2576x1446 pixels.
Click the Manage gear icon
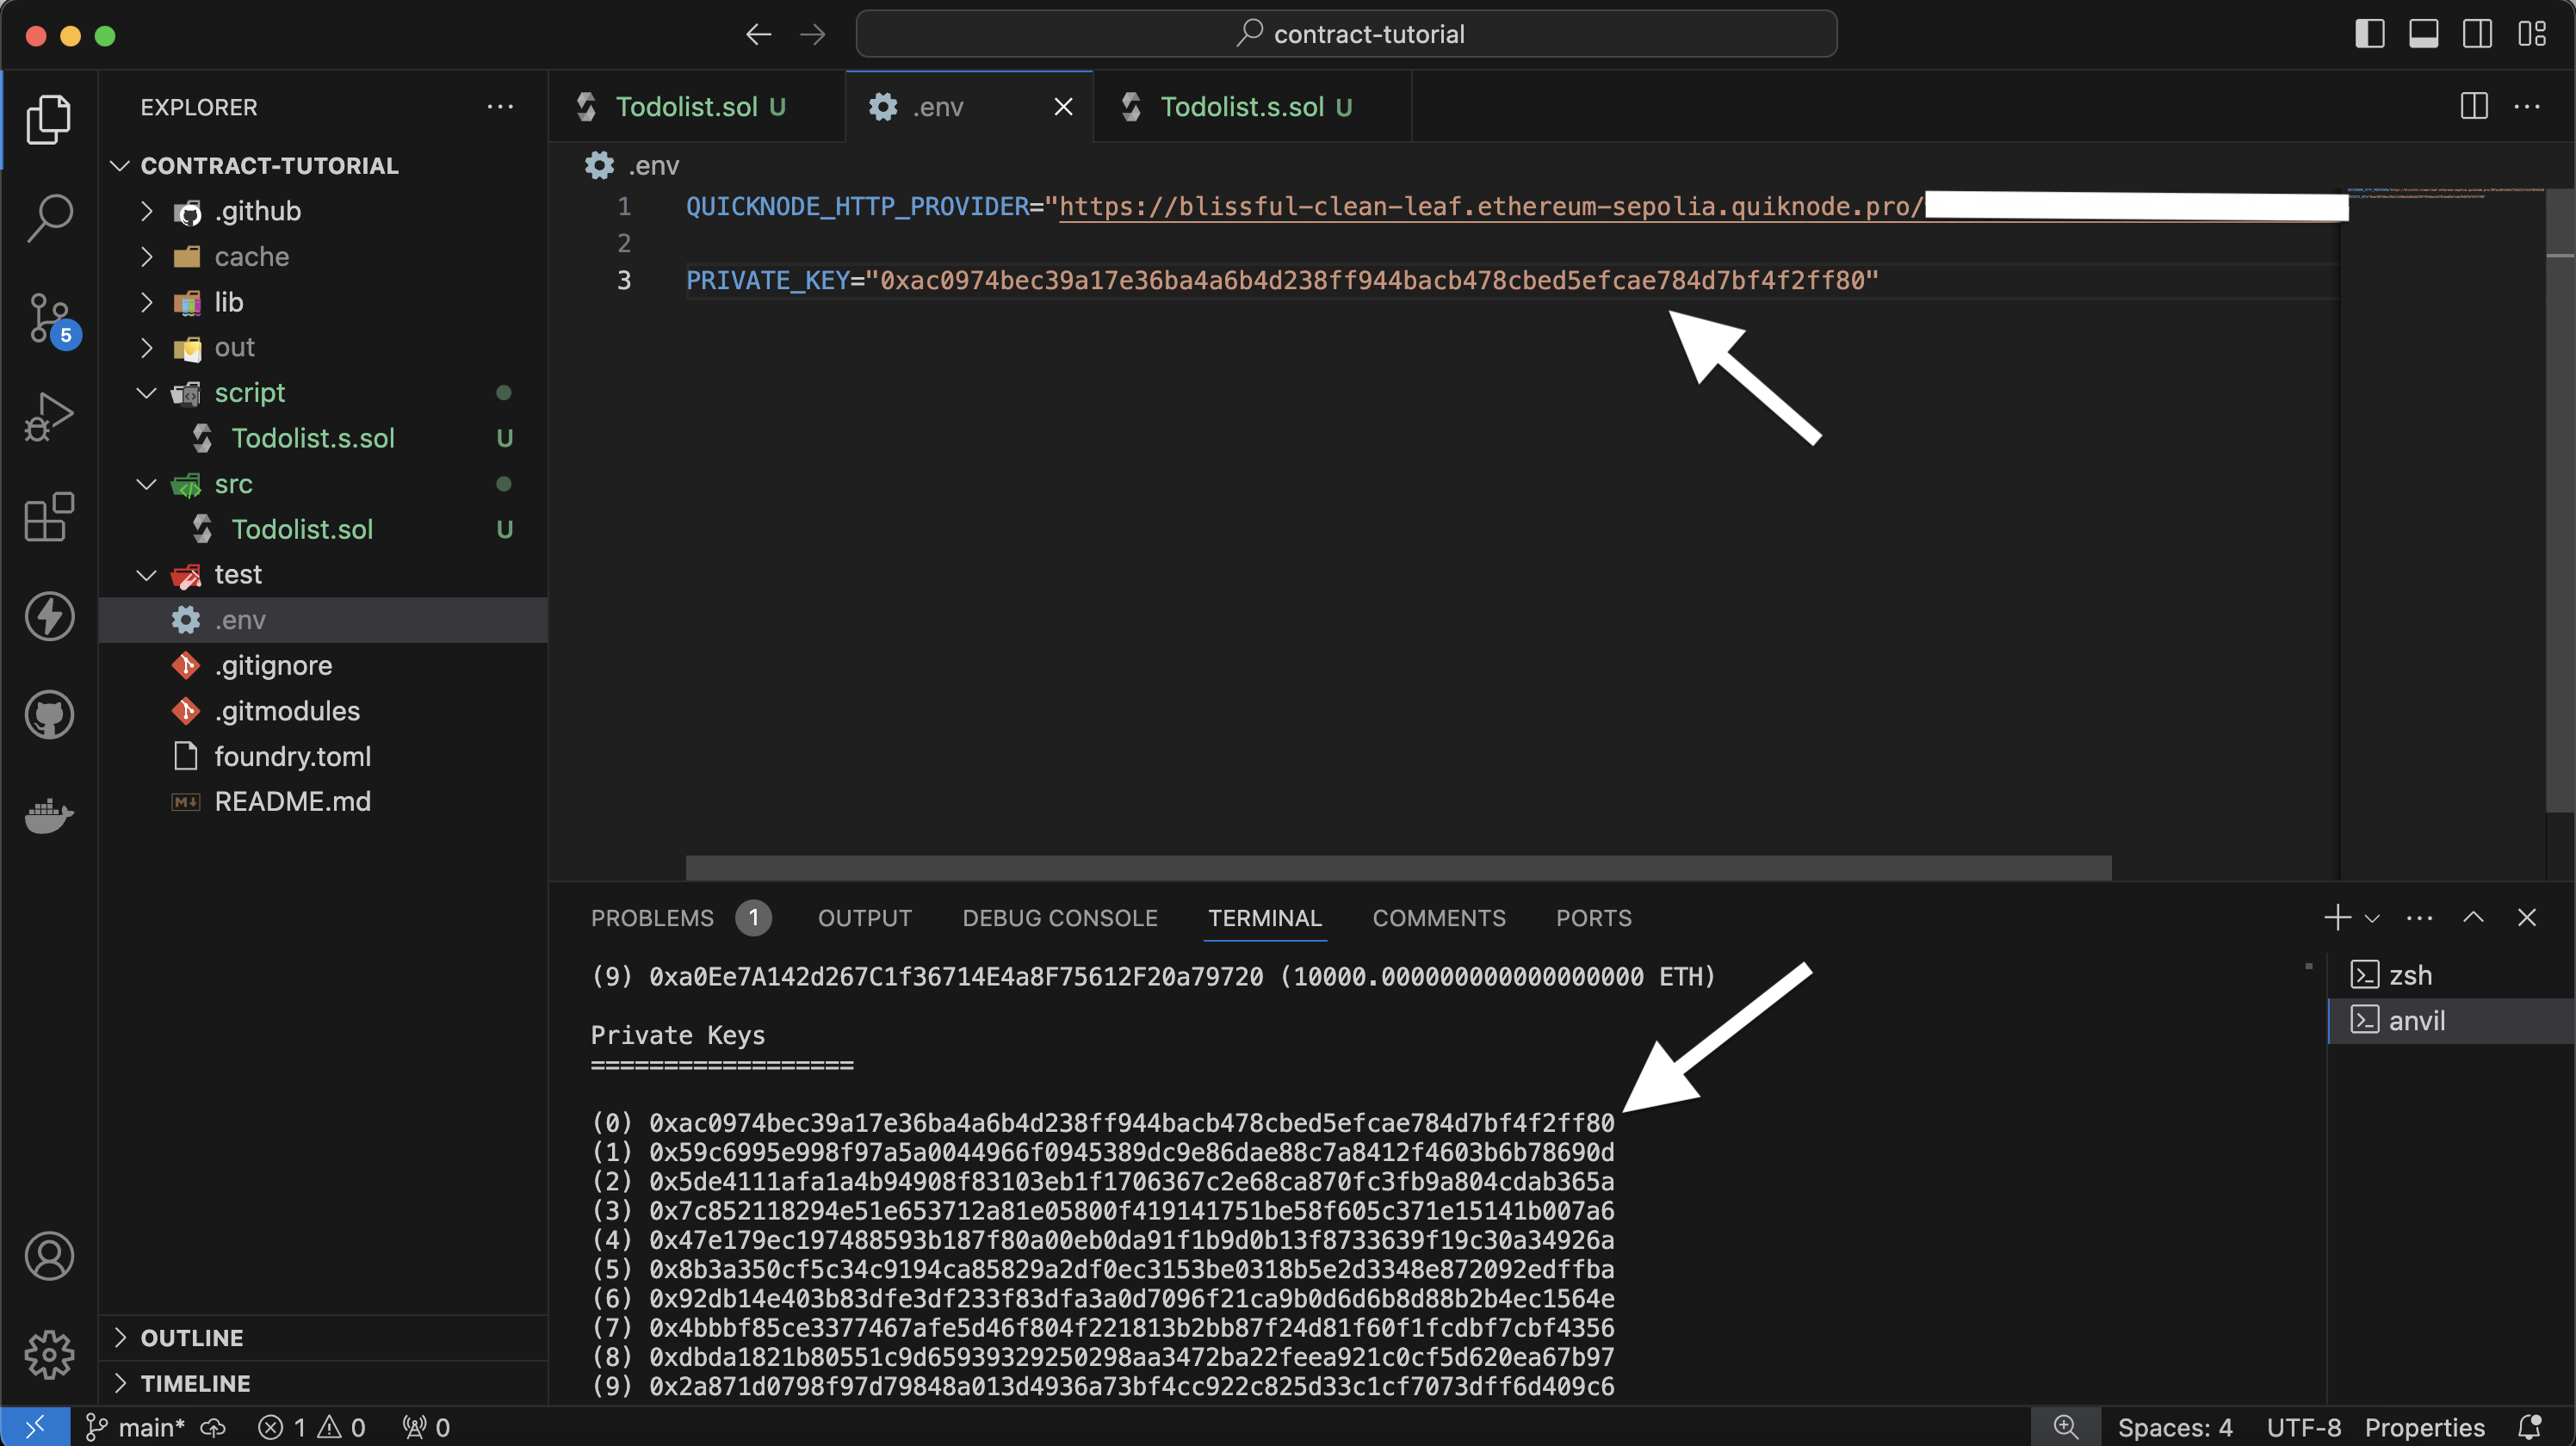pos(49,1355)
